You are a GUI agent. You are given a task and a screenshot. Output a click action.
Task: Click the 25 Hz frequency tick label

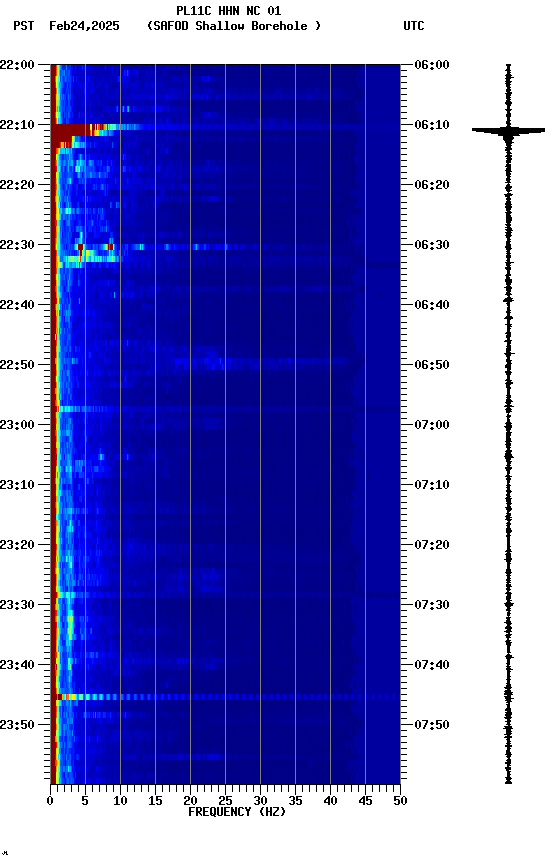225,801
